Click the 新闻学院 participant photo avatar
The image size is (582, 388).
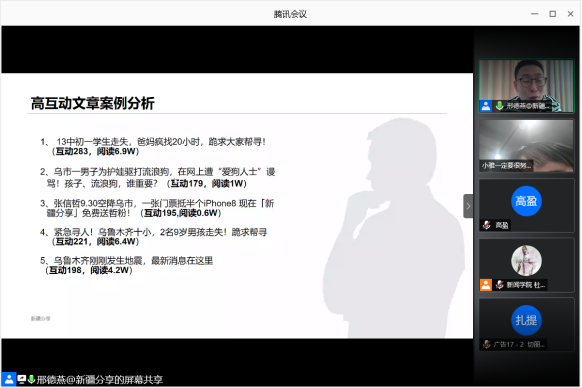(x=526, y=261)
